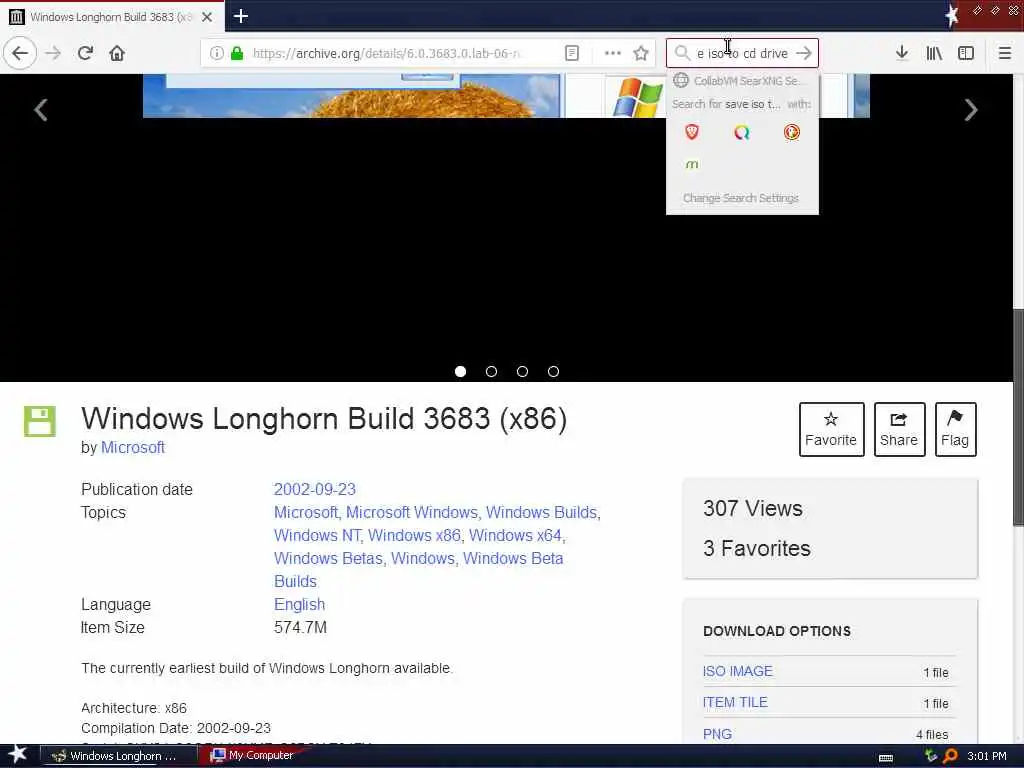The height and width of the screenshot is (768, 1024).
Task: Click the page vertical scrollbar thumb
Action: pos(1018,415)
